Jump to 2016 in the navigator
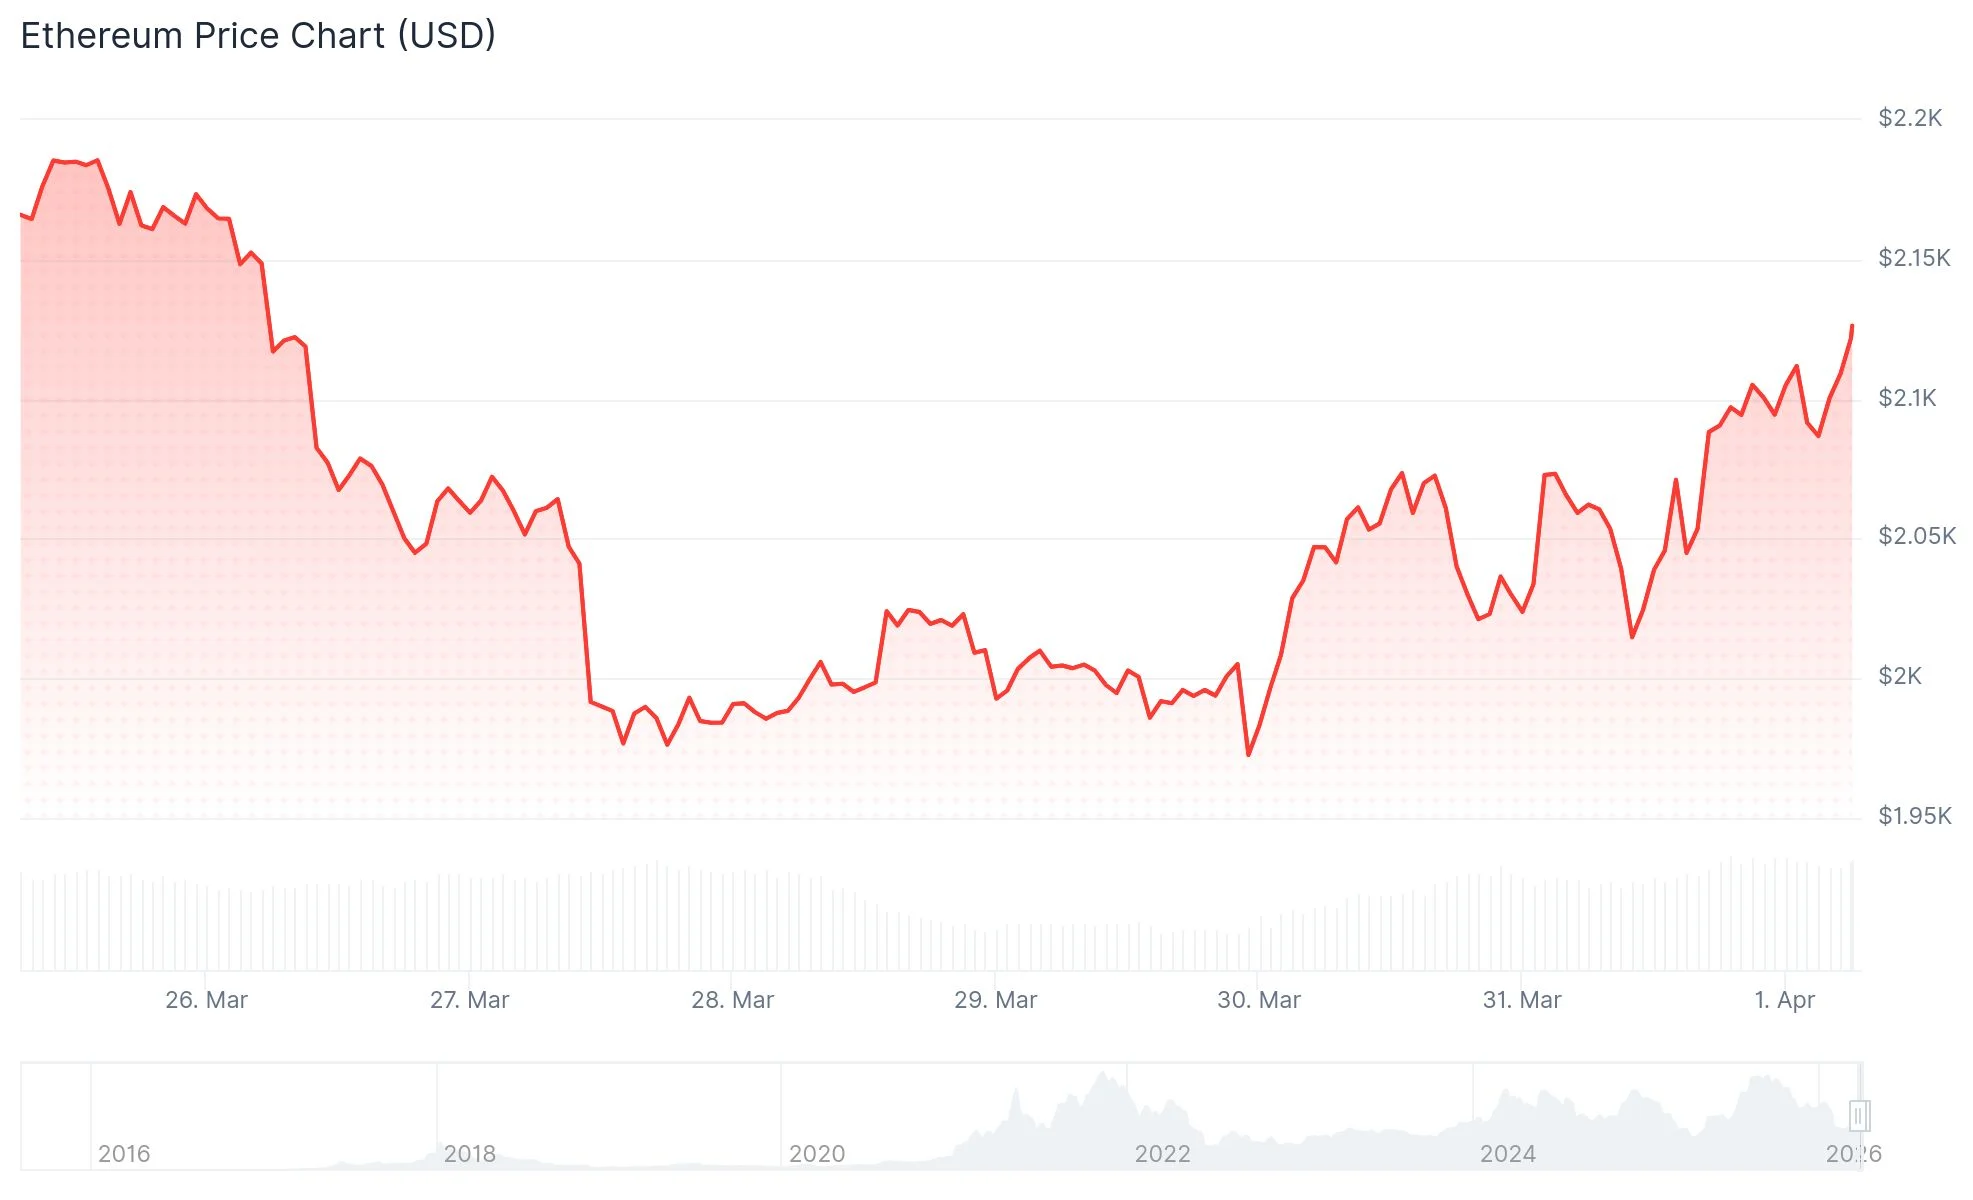This screenshot has height=1200, width=1973. tap(124, 1154)
